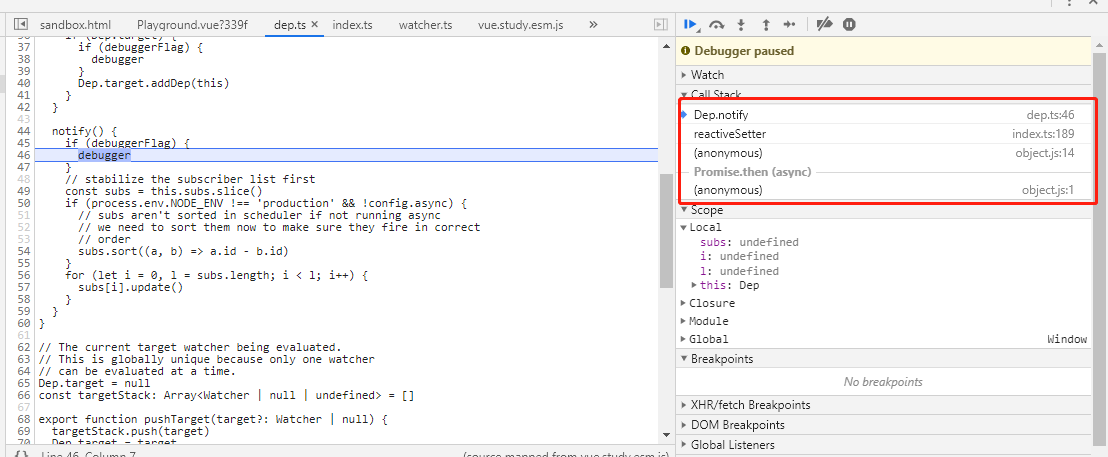Deactivate all breakpoints
The image size is (1108, 457).
coord(824,24)
